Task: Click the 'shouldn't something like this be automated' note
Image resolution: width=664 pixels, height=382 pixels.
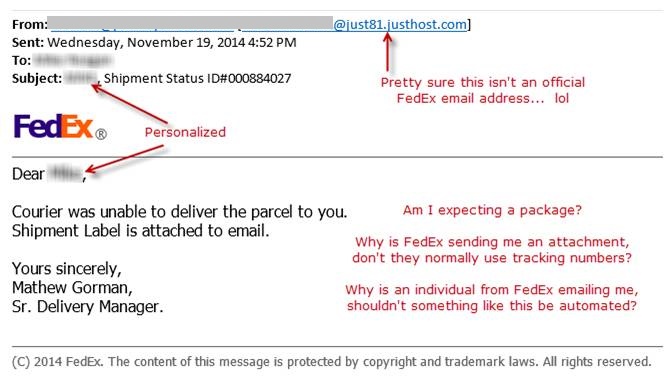Action: [x=492, y=306]
